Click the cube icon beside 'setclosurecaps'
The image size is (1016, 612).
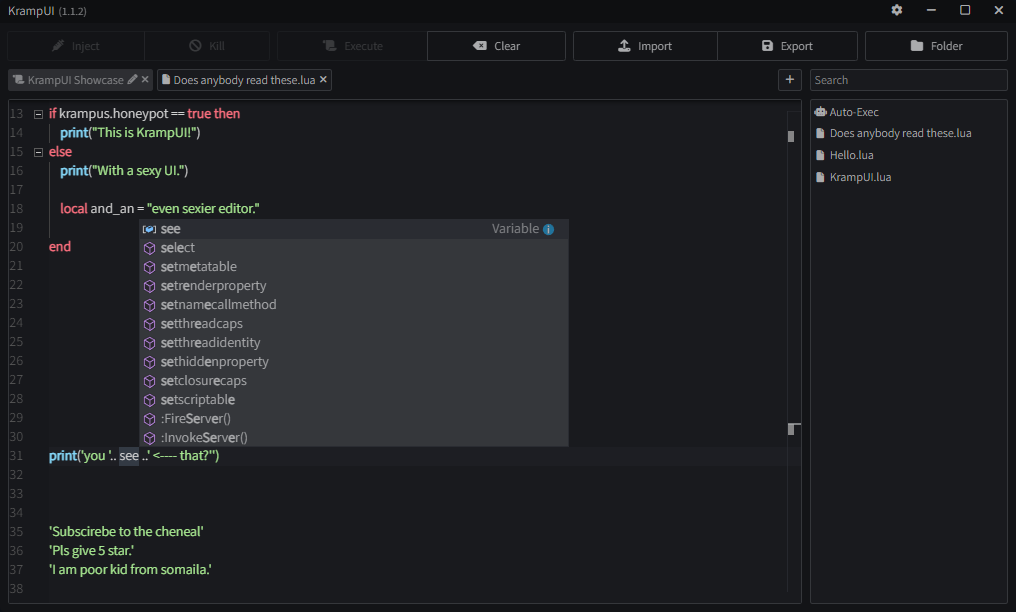click(x=150, y=381)
